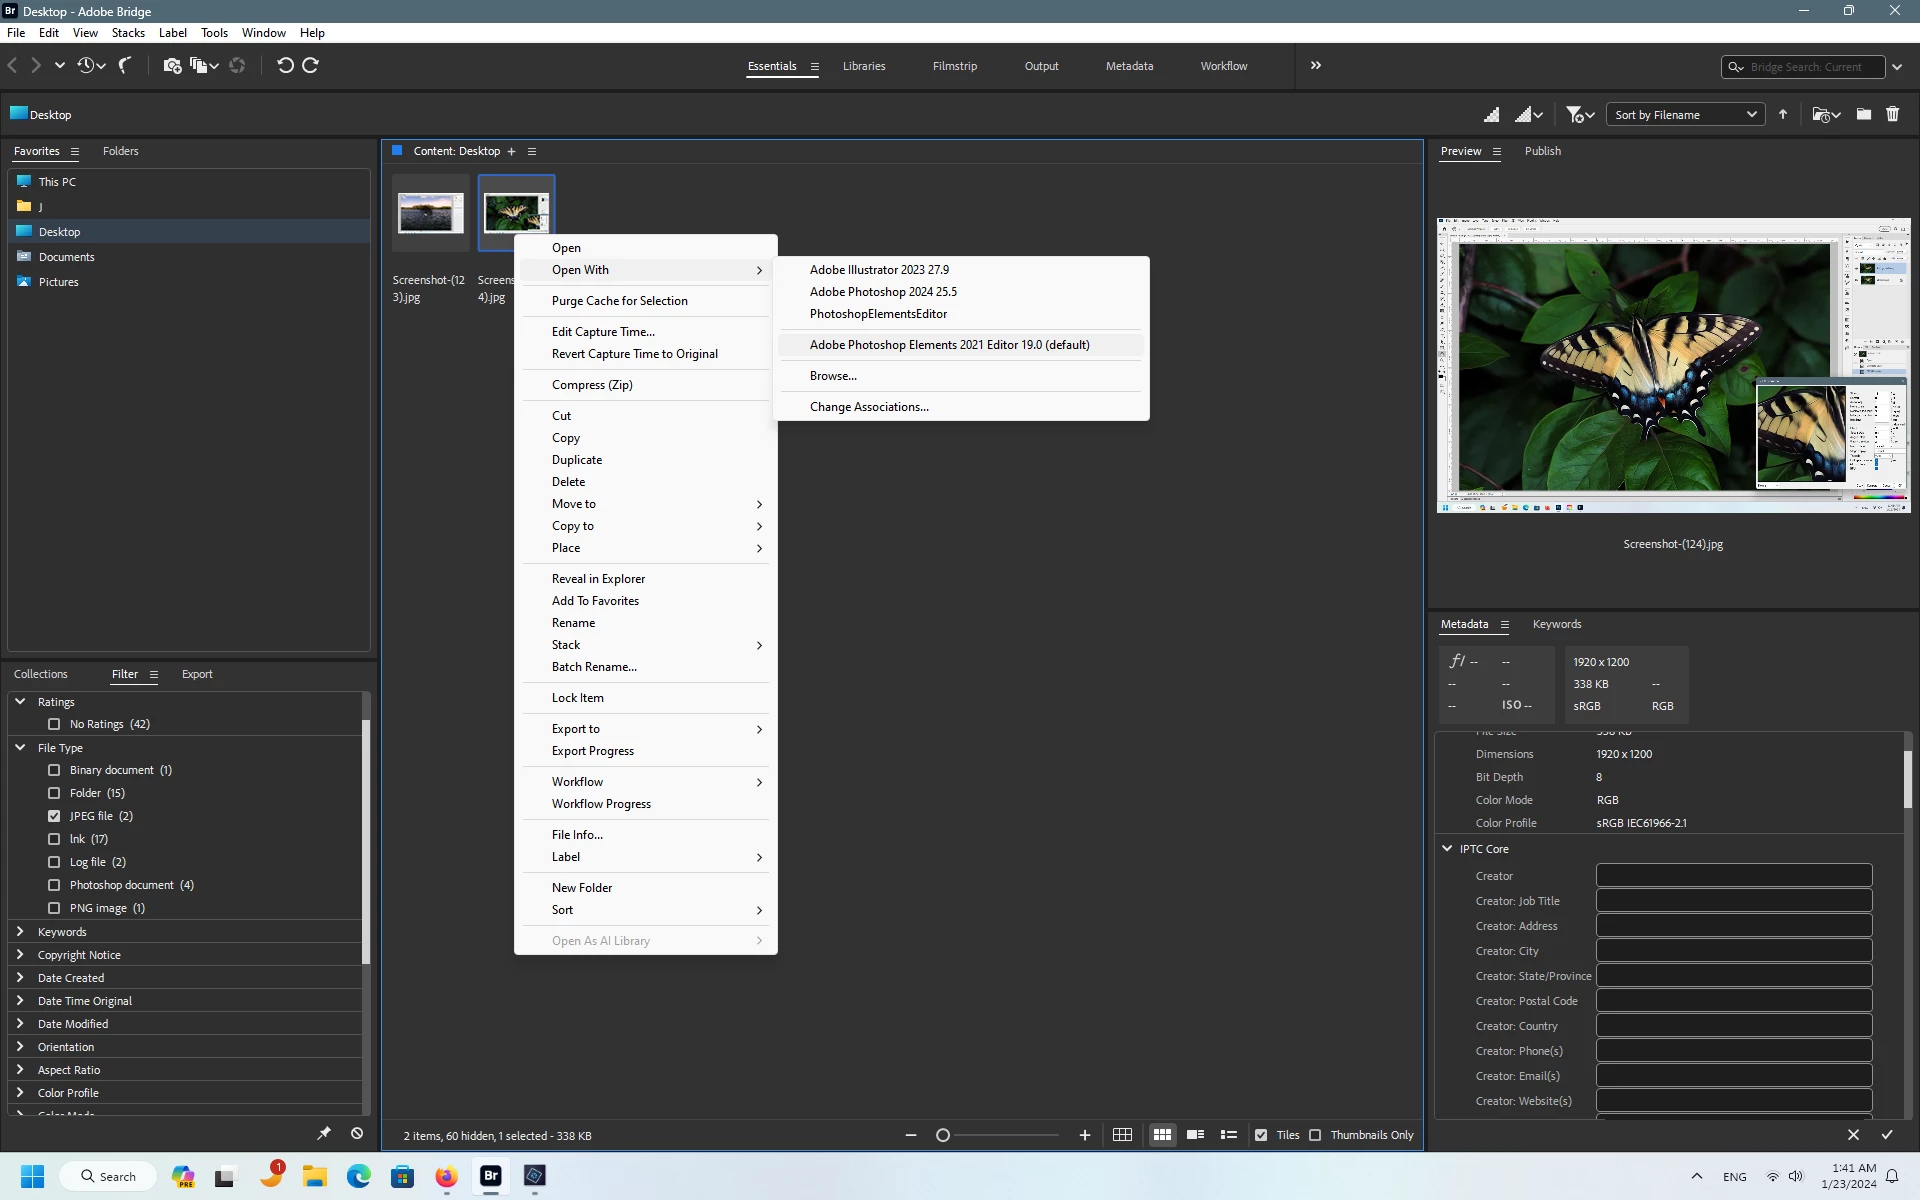
Task: Choose Adobe Photoshop 2024 25.5 in submenu
Action: [x=883, y=292]
